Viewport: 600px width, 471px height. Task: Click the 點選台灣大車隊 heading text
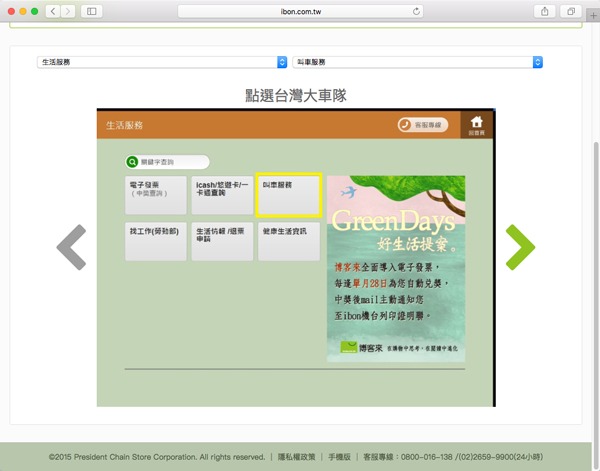(296, 95)
